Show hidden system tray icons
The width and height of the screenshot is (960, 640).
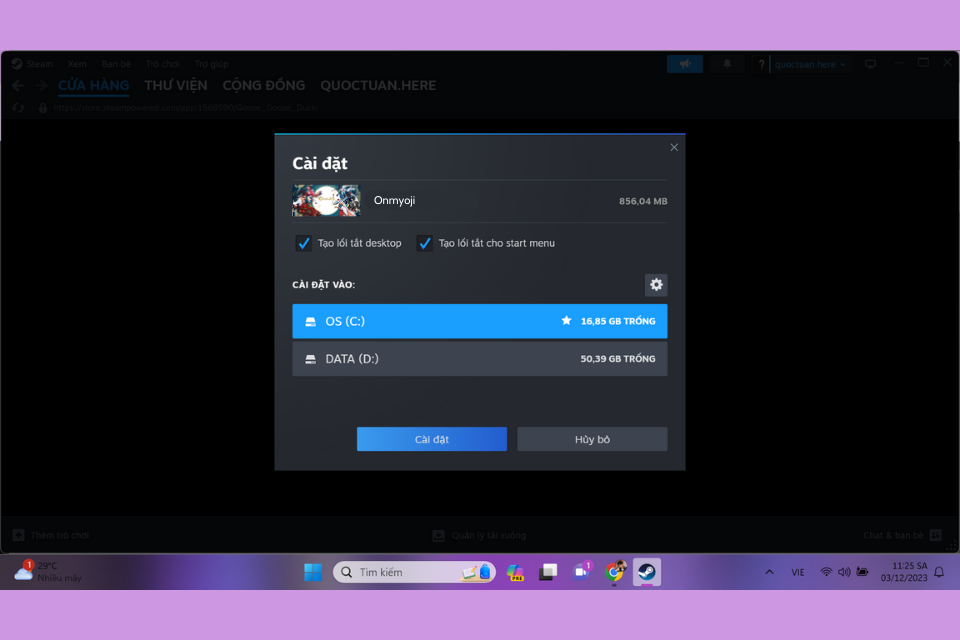770,572
